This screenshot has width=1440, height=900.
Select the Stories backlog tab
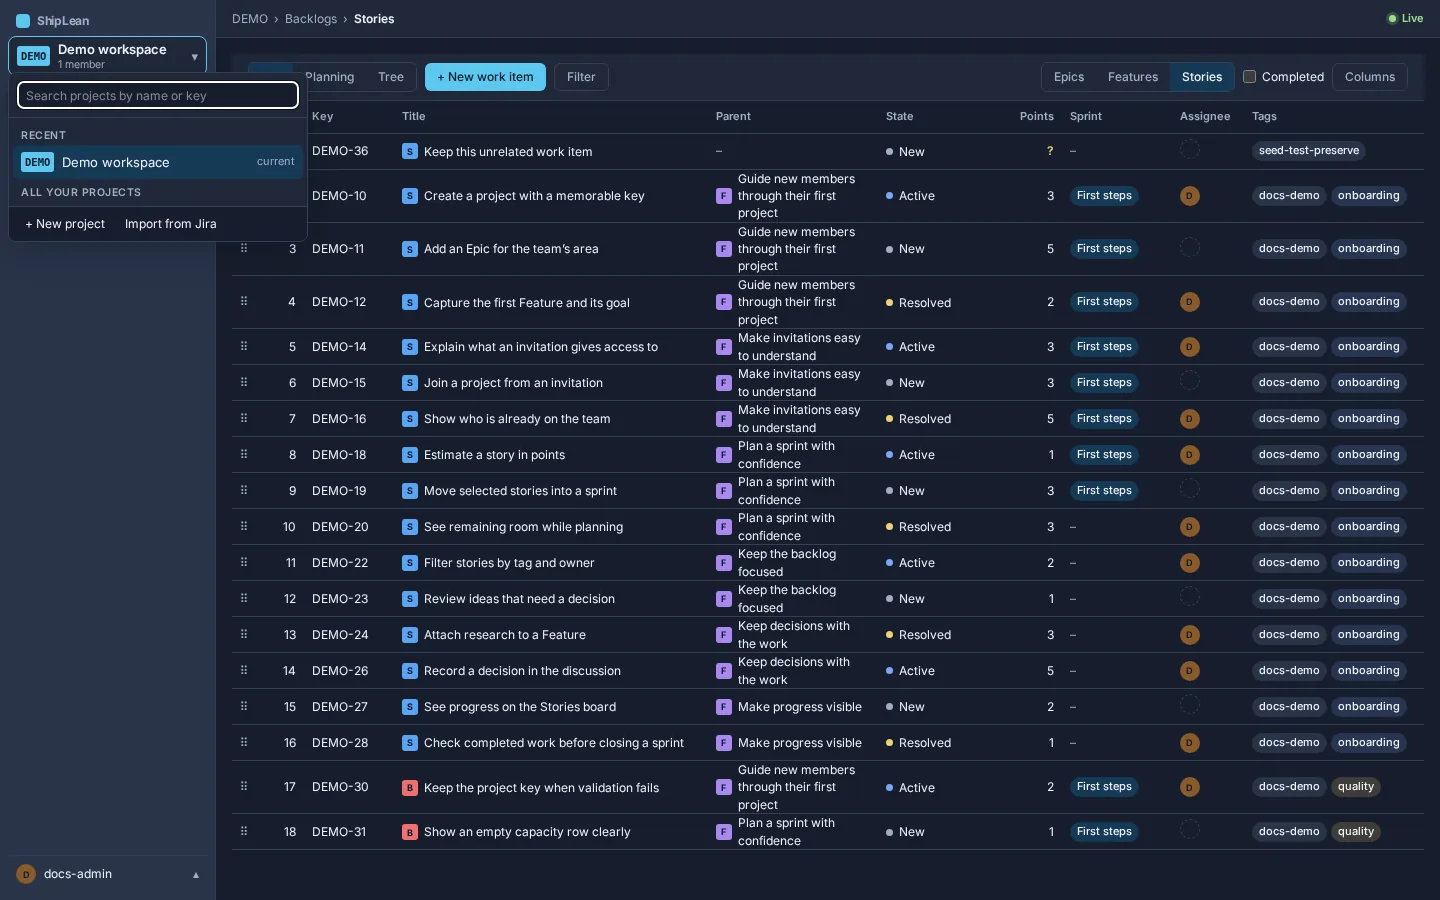(1202, 77)
